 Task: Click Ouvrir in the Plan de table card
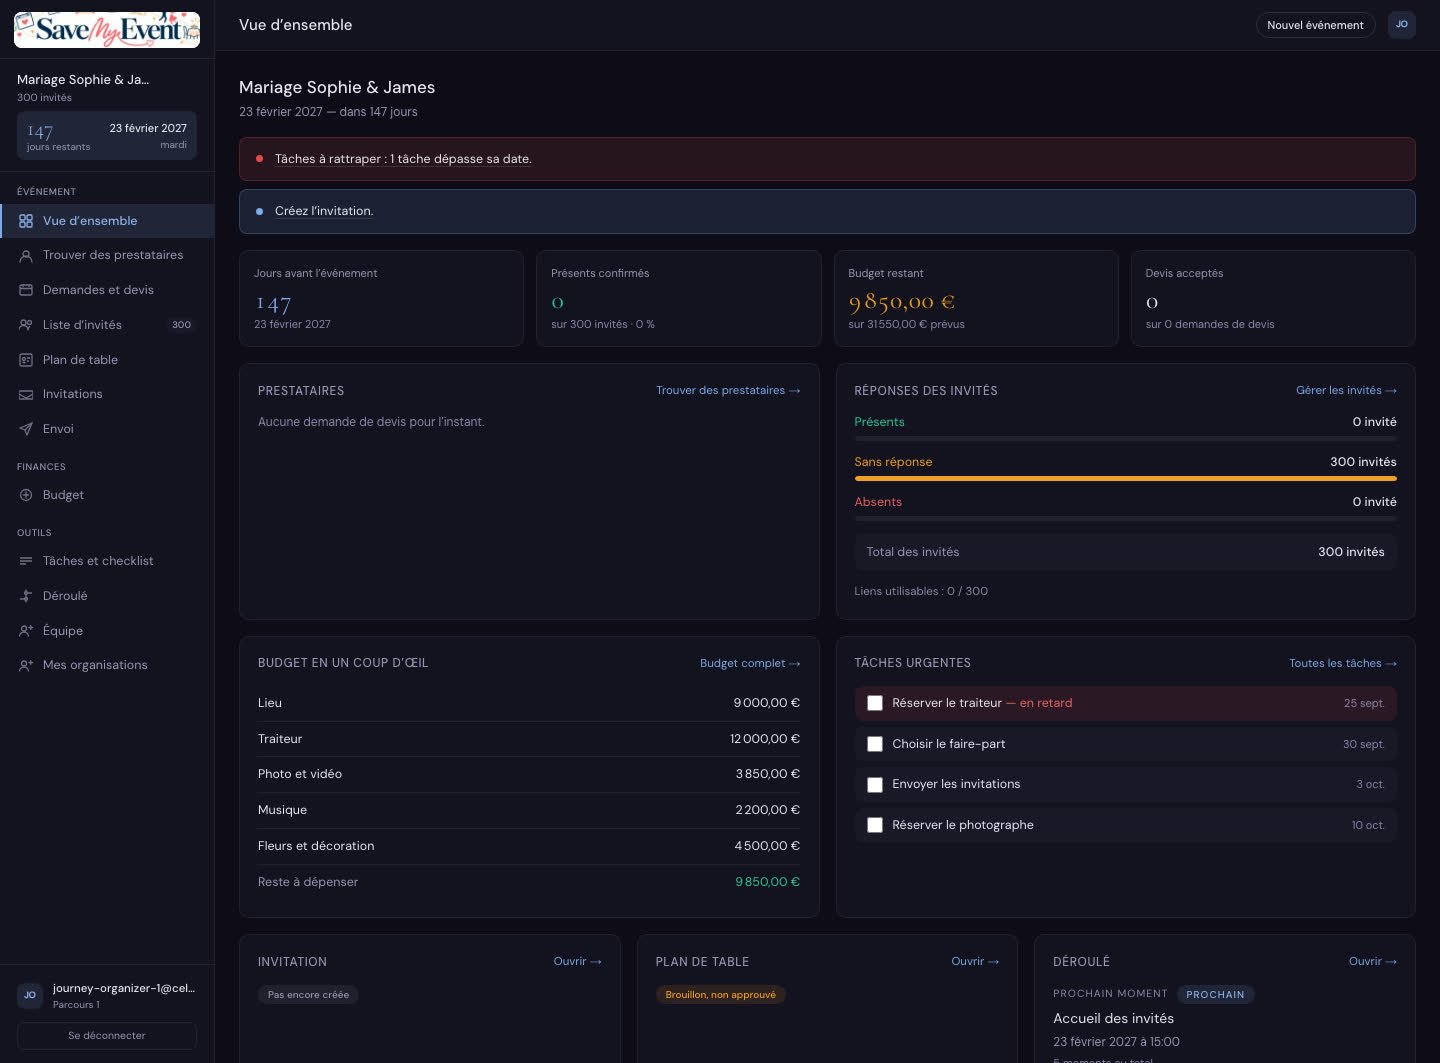975,961
